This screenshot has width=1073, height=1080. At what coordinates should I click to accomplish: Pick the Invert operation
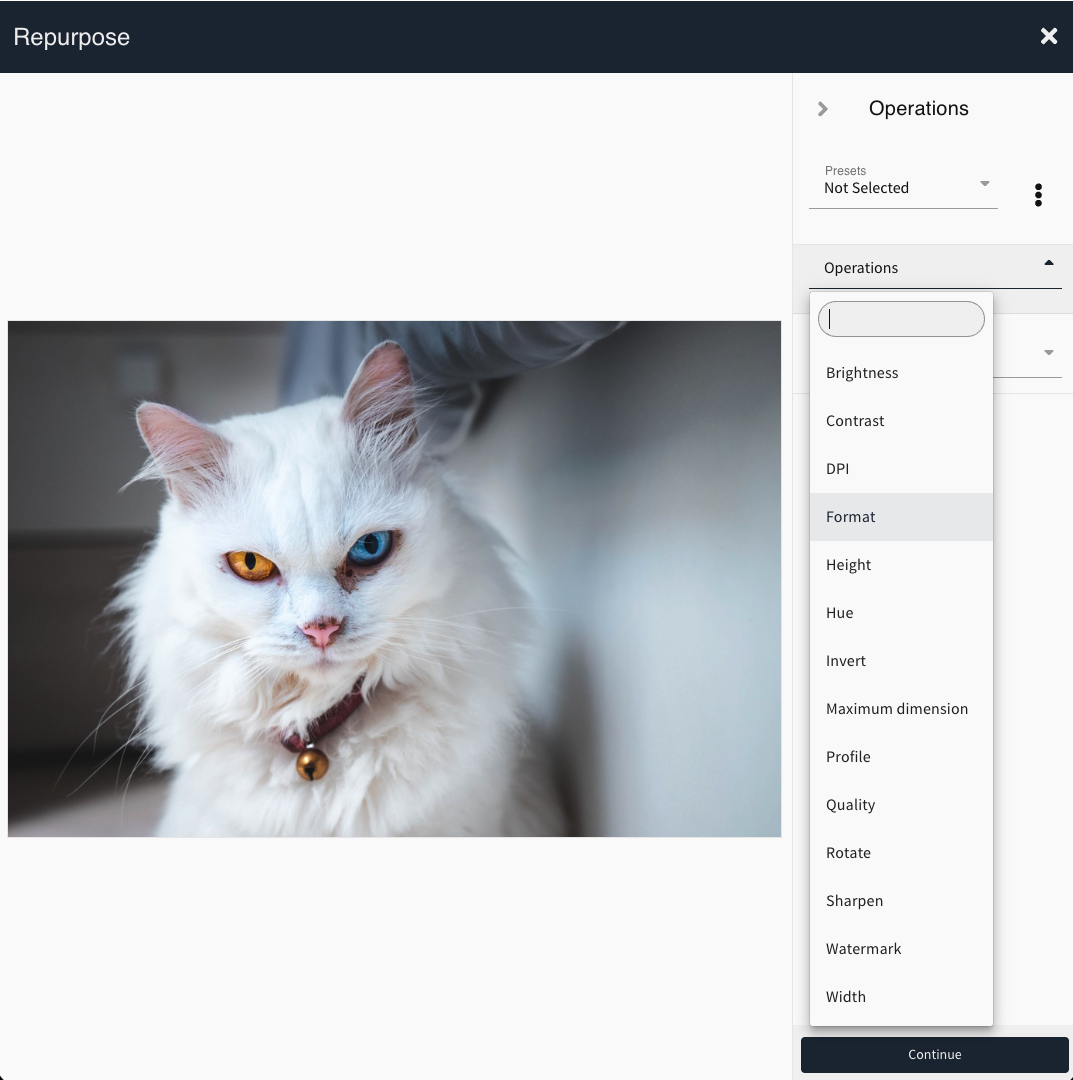[x=846, y=661]
